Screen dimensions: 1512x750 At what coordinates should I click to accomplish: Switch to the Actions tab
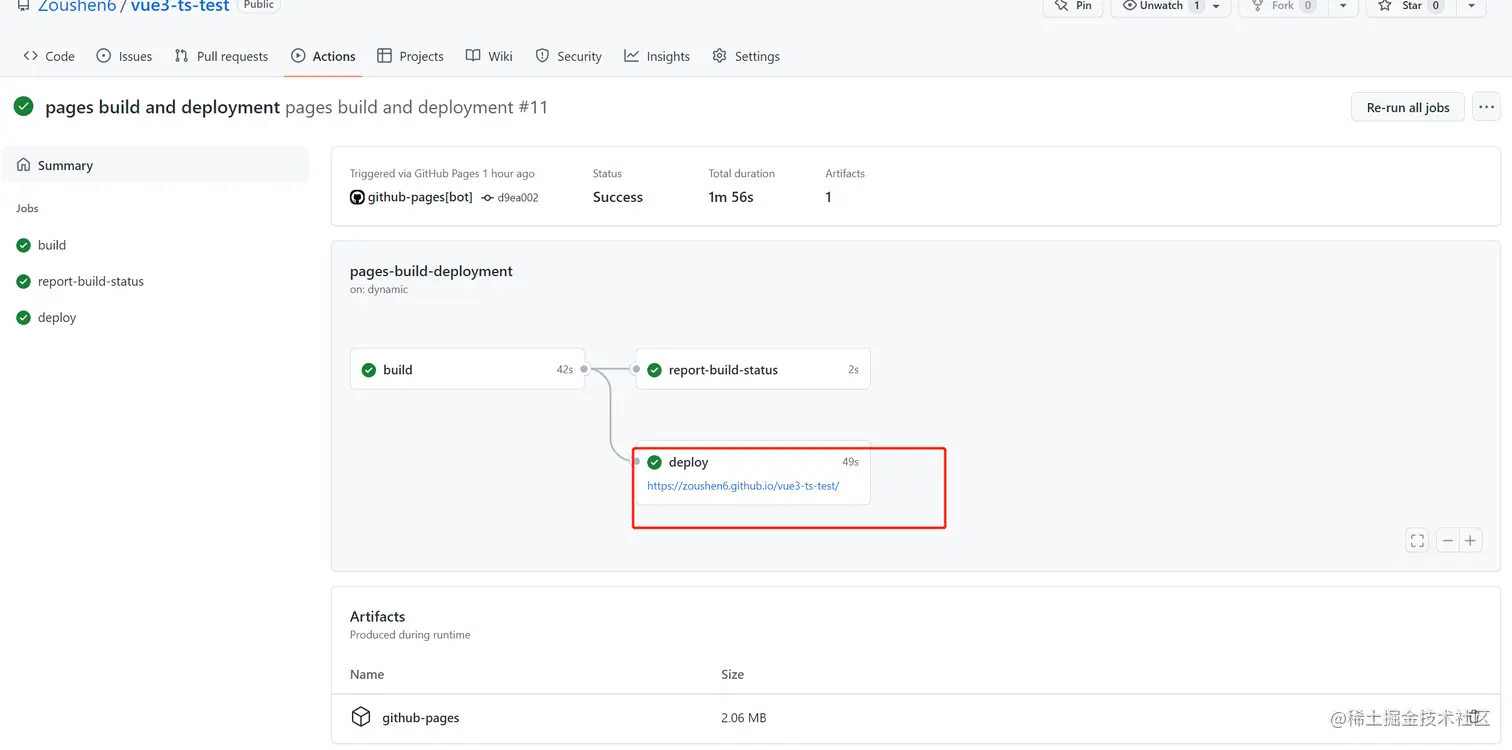click(323, 56)
